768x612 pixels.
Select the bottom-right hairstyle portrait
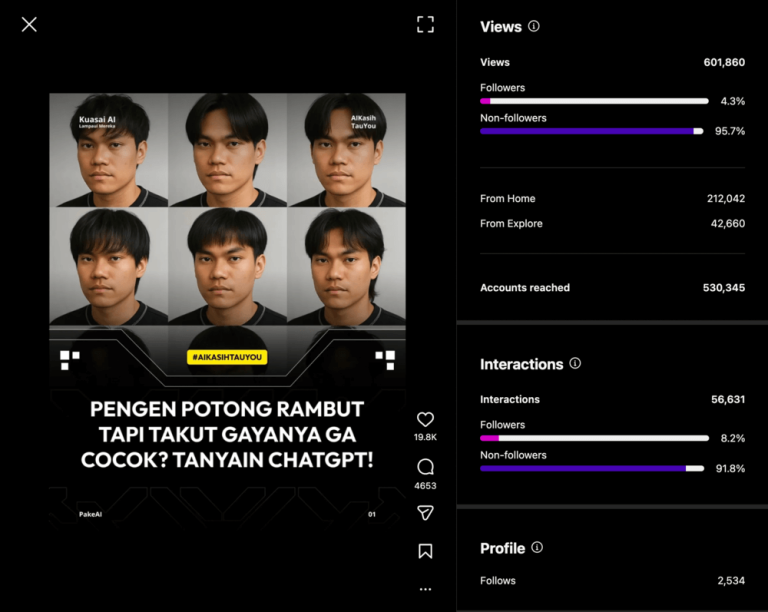[x=346, y=266]
